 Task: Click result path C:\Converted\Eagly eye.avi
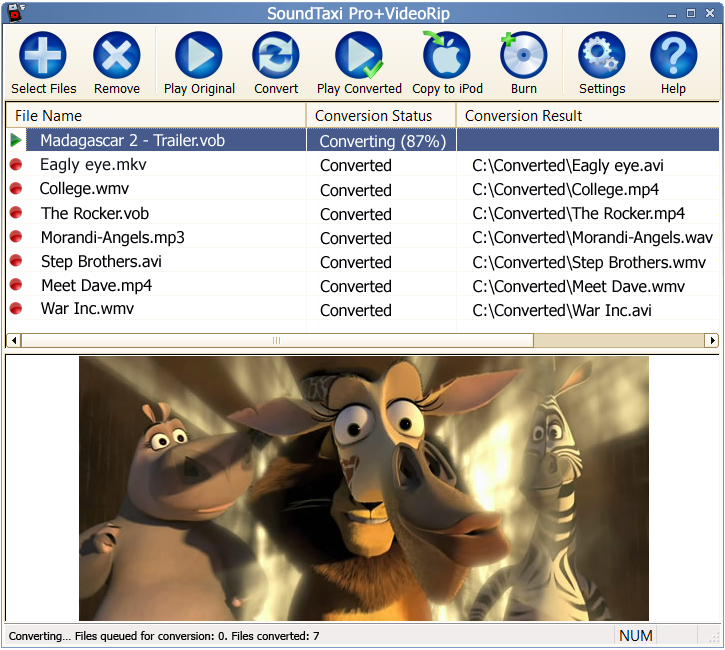[568, 166]
